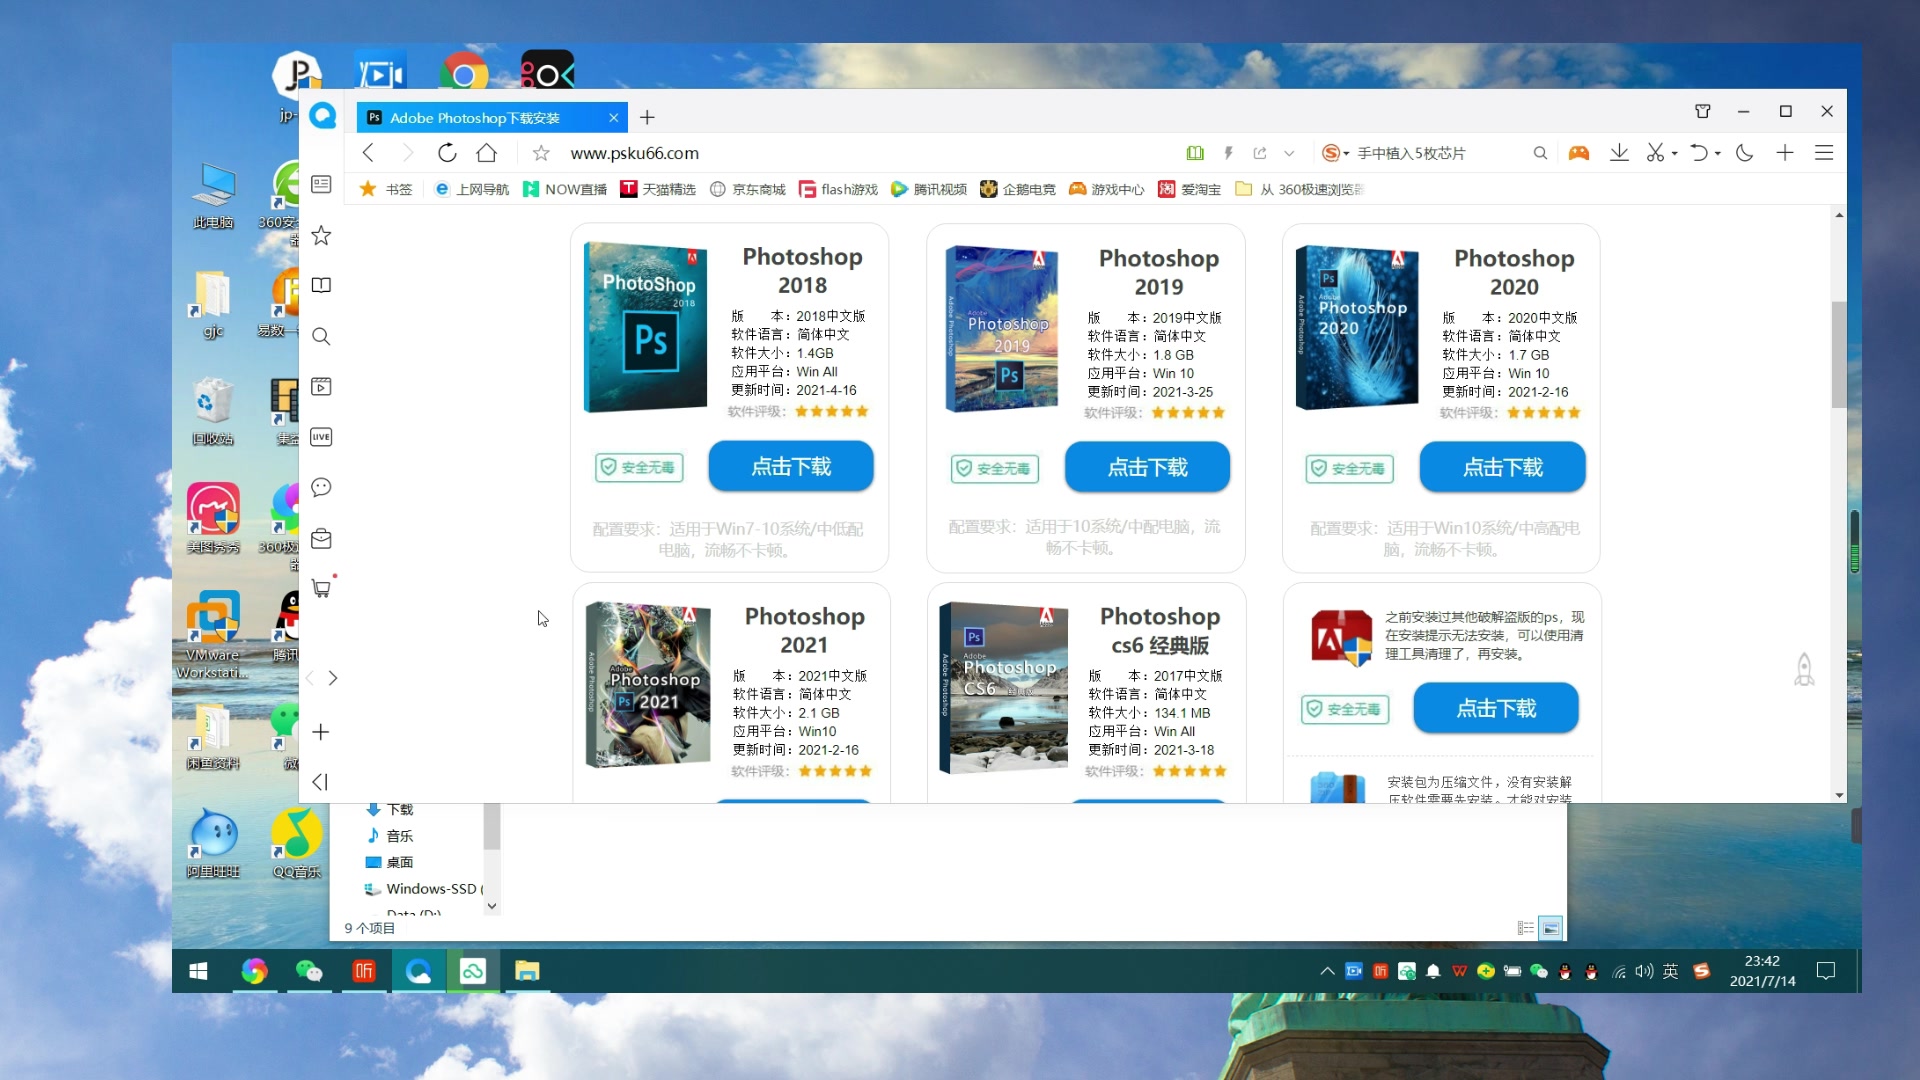
Task: Collapse the sidebar with the arrow toggle
Action: (320, 782)
